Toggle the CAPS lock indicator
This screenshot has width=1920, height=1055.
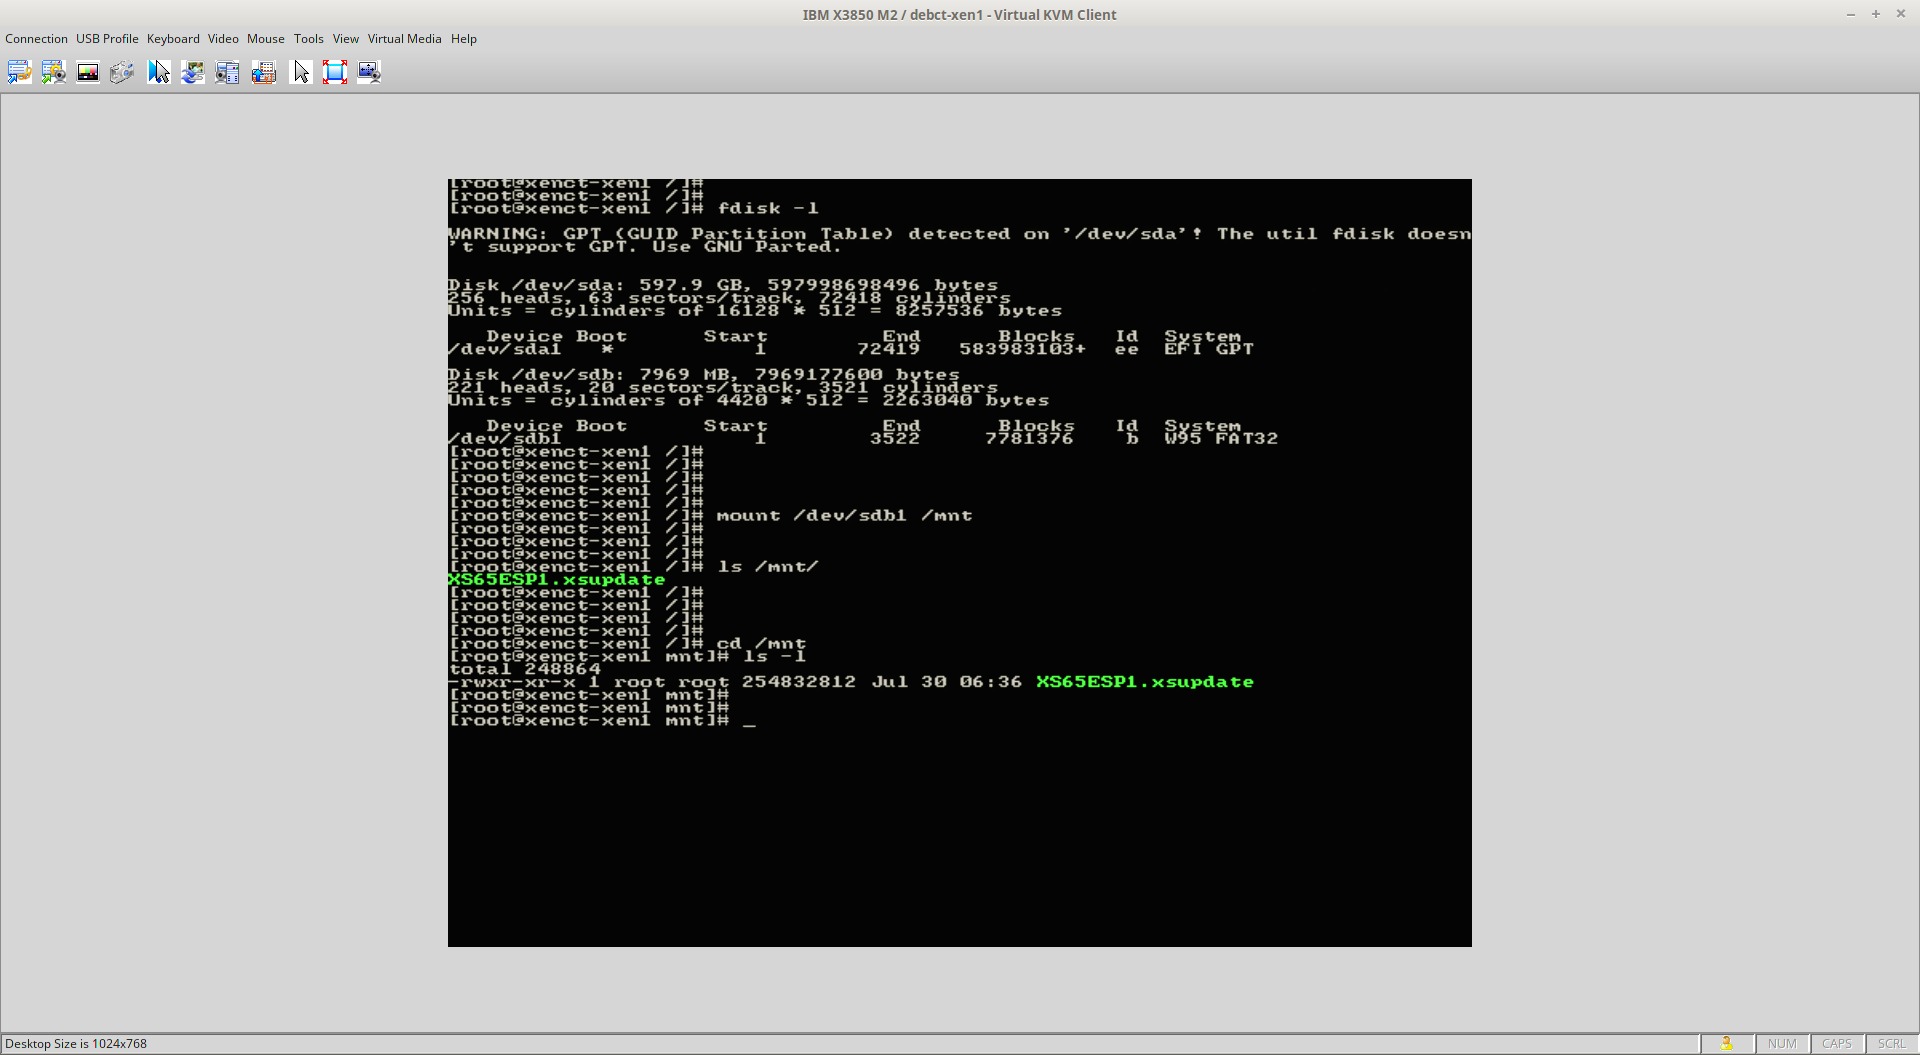[1837, 1044]
